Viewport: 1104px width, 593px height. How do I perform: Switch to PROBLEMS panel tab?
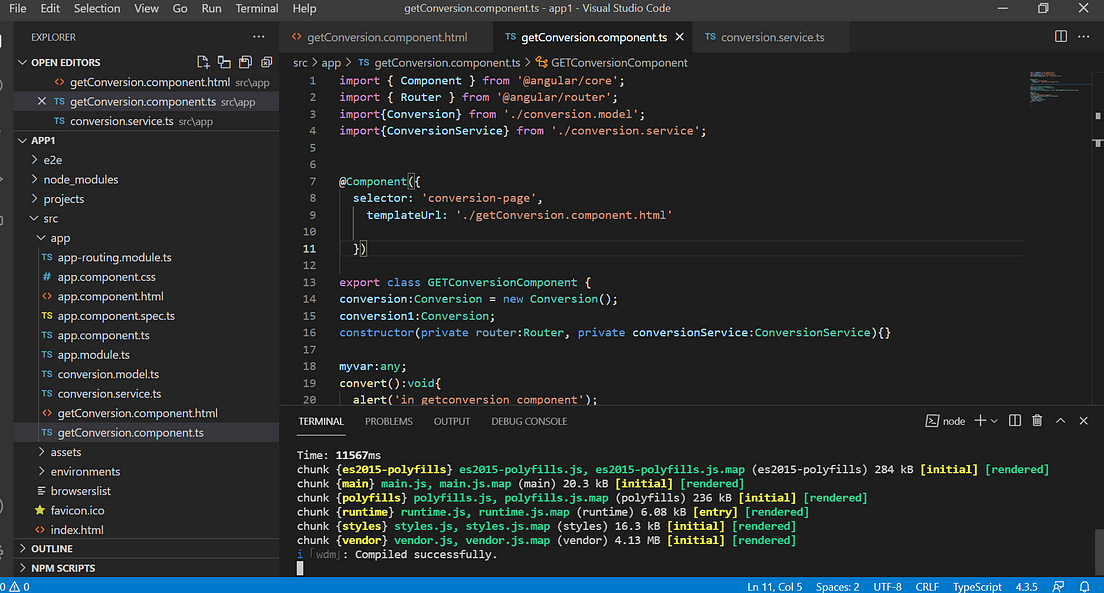(x=389, y=421)
